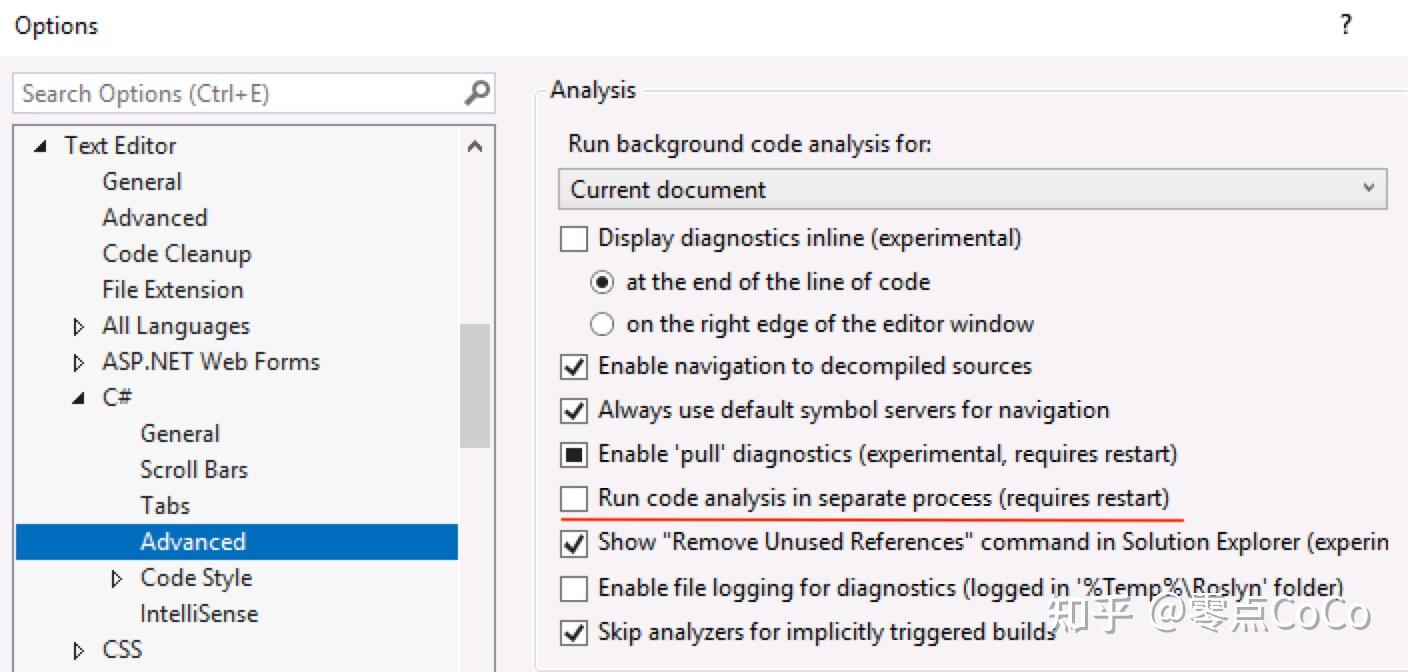Open the Code Cleanup settings page
The width and height of the screenshot is (1408, 672).
click(x=176, y=253)
